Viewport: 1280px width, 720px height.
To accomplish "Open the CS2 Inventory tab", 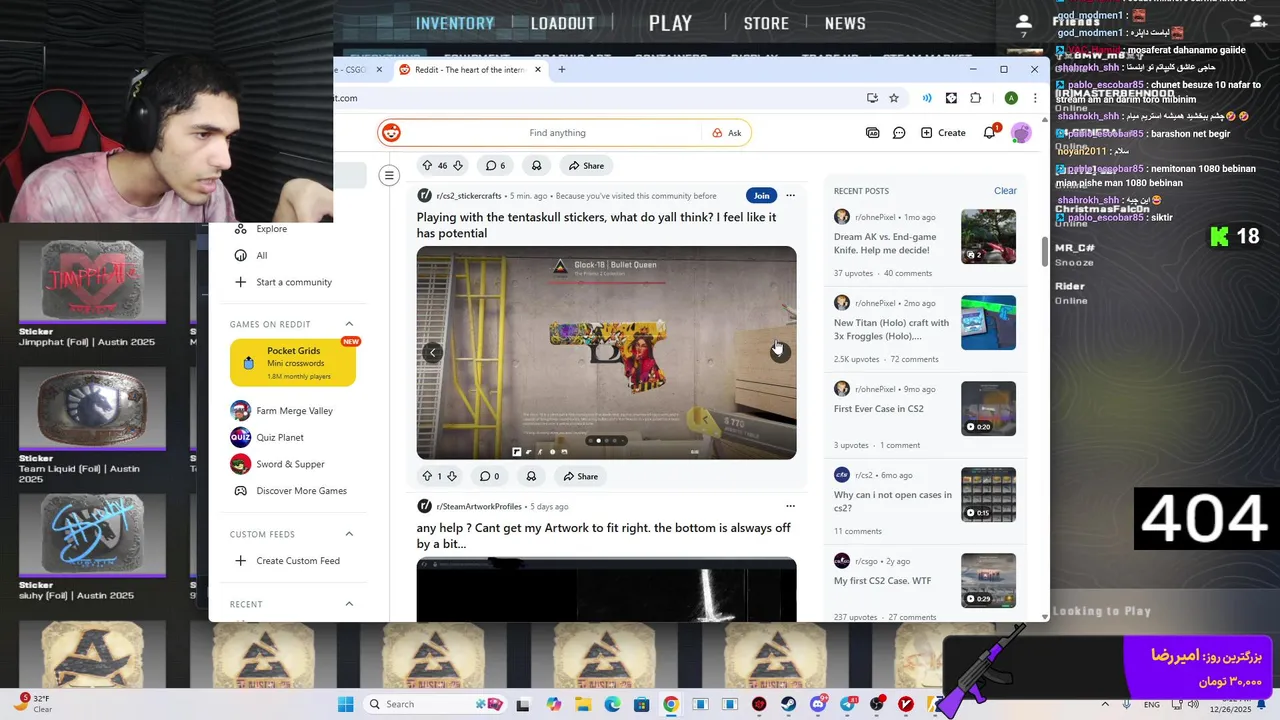I will (455, 23).
